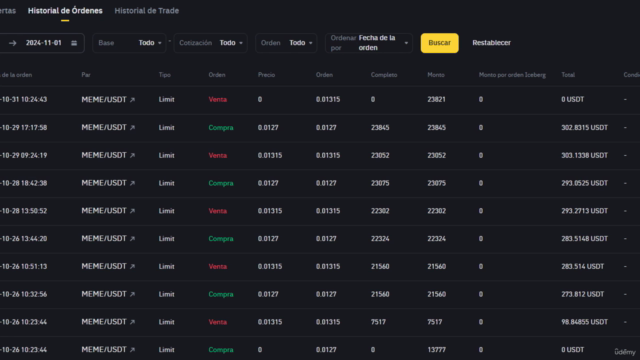640x360 pixels.
Task: Open MEME/USDT link icon in the 10-29 09:24:19 row
Action: pyautogui.click(x=132, y=156)
